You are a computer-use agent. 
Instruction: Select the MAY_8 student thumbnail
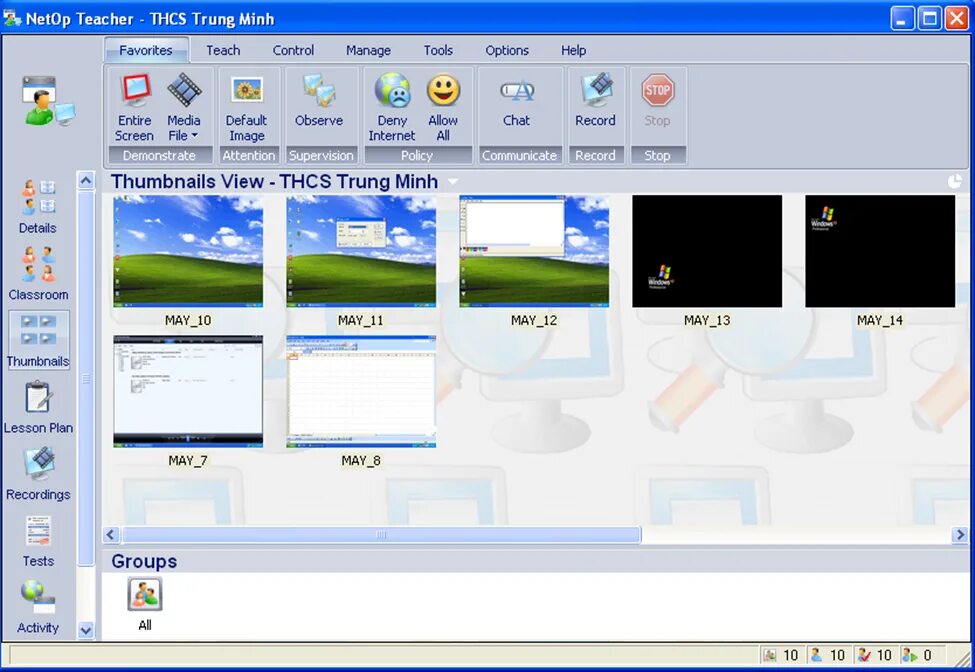(x=361, y=391)
